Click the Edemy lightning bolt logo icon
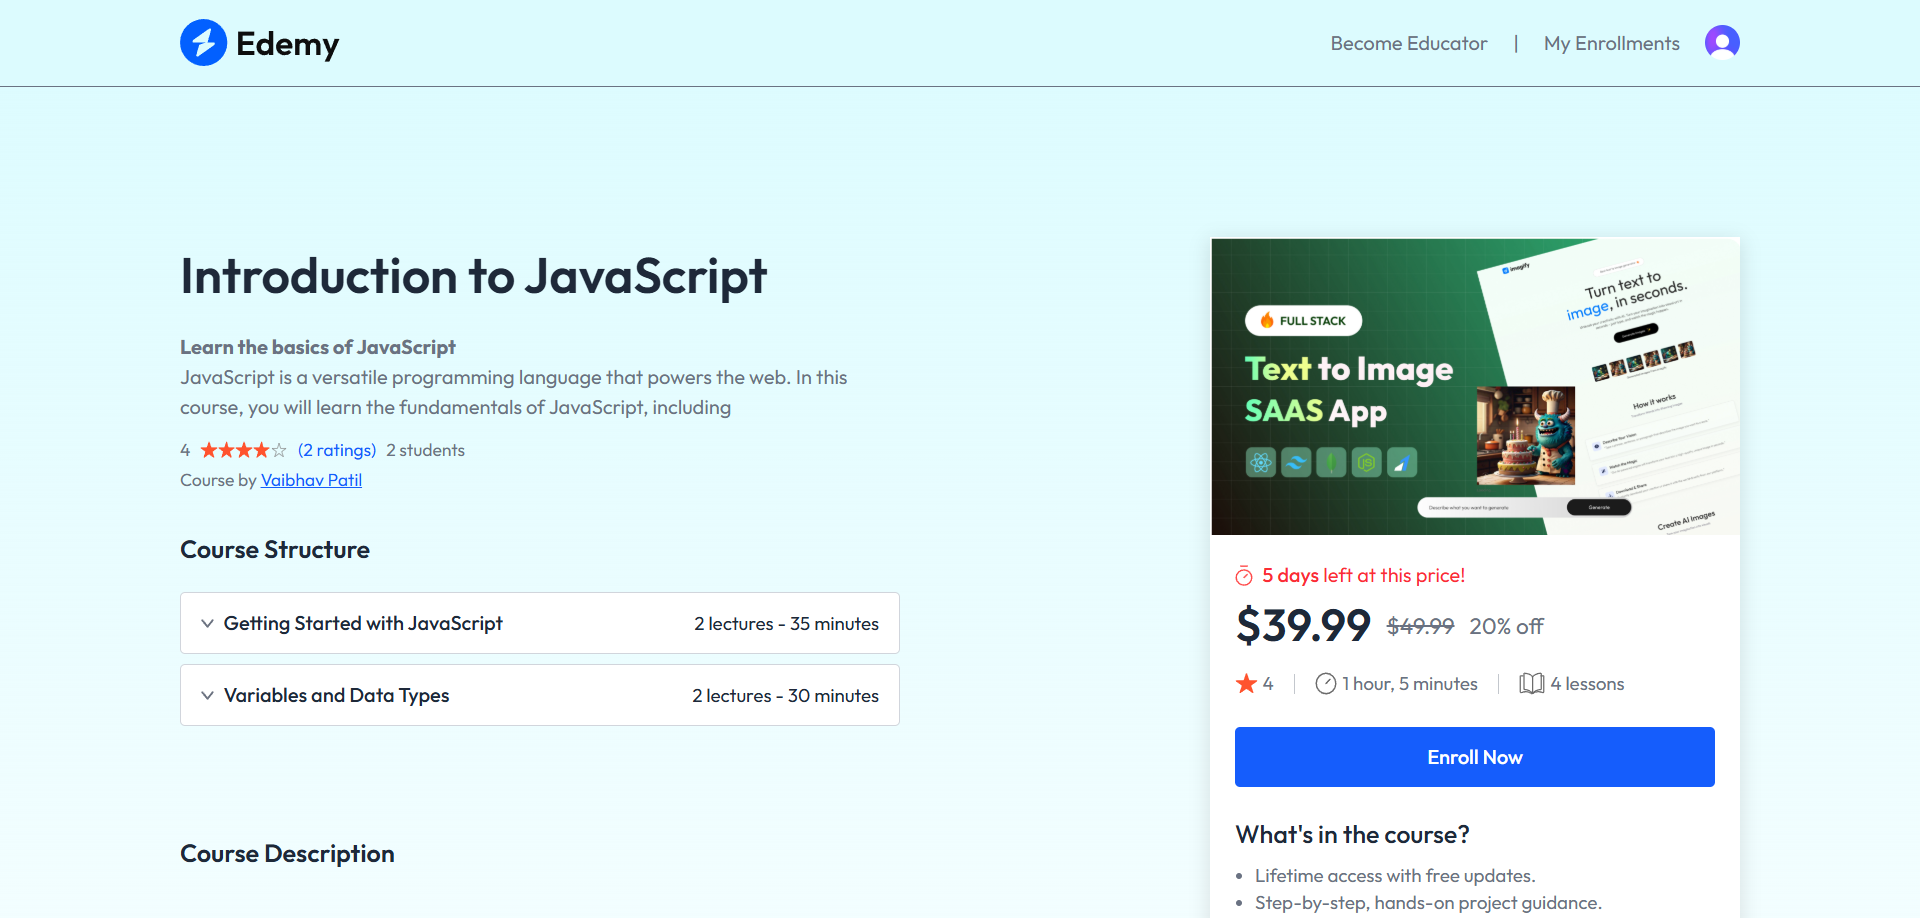 click(204, 43)
